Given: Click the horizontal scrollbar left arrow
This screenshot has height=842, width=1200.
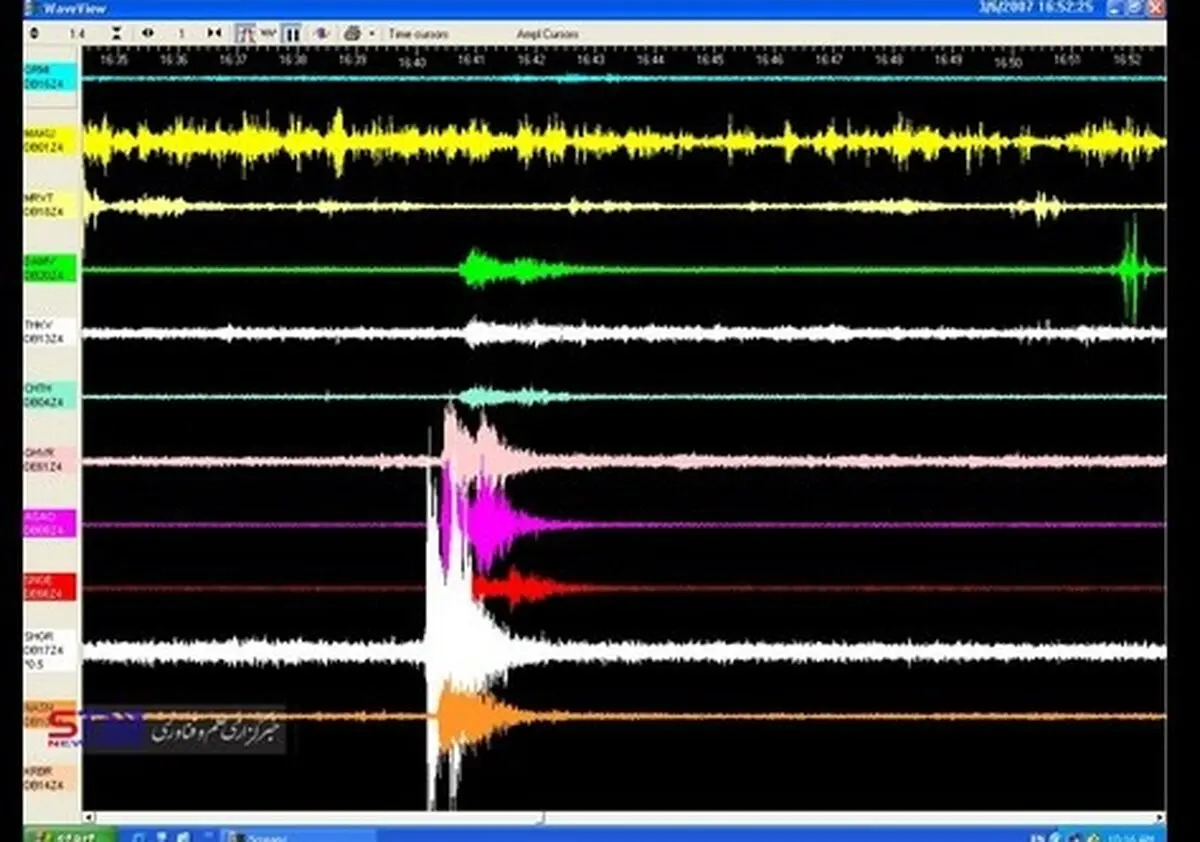Looking at the screenshot, I should click(88, 817).
